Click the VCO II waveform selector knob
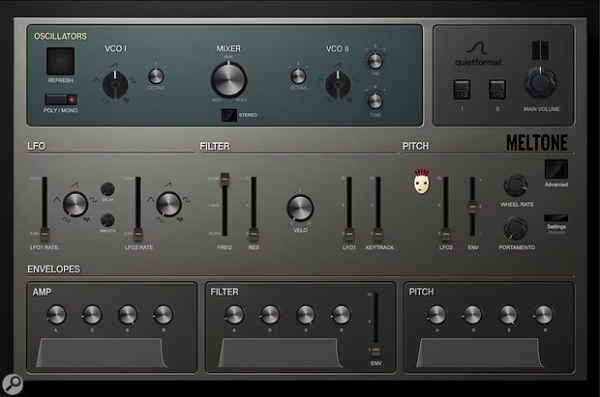 point(338,85)
